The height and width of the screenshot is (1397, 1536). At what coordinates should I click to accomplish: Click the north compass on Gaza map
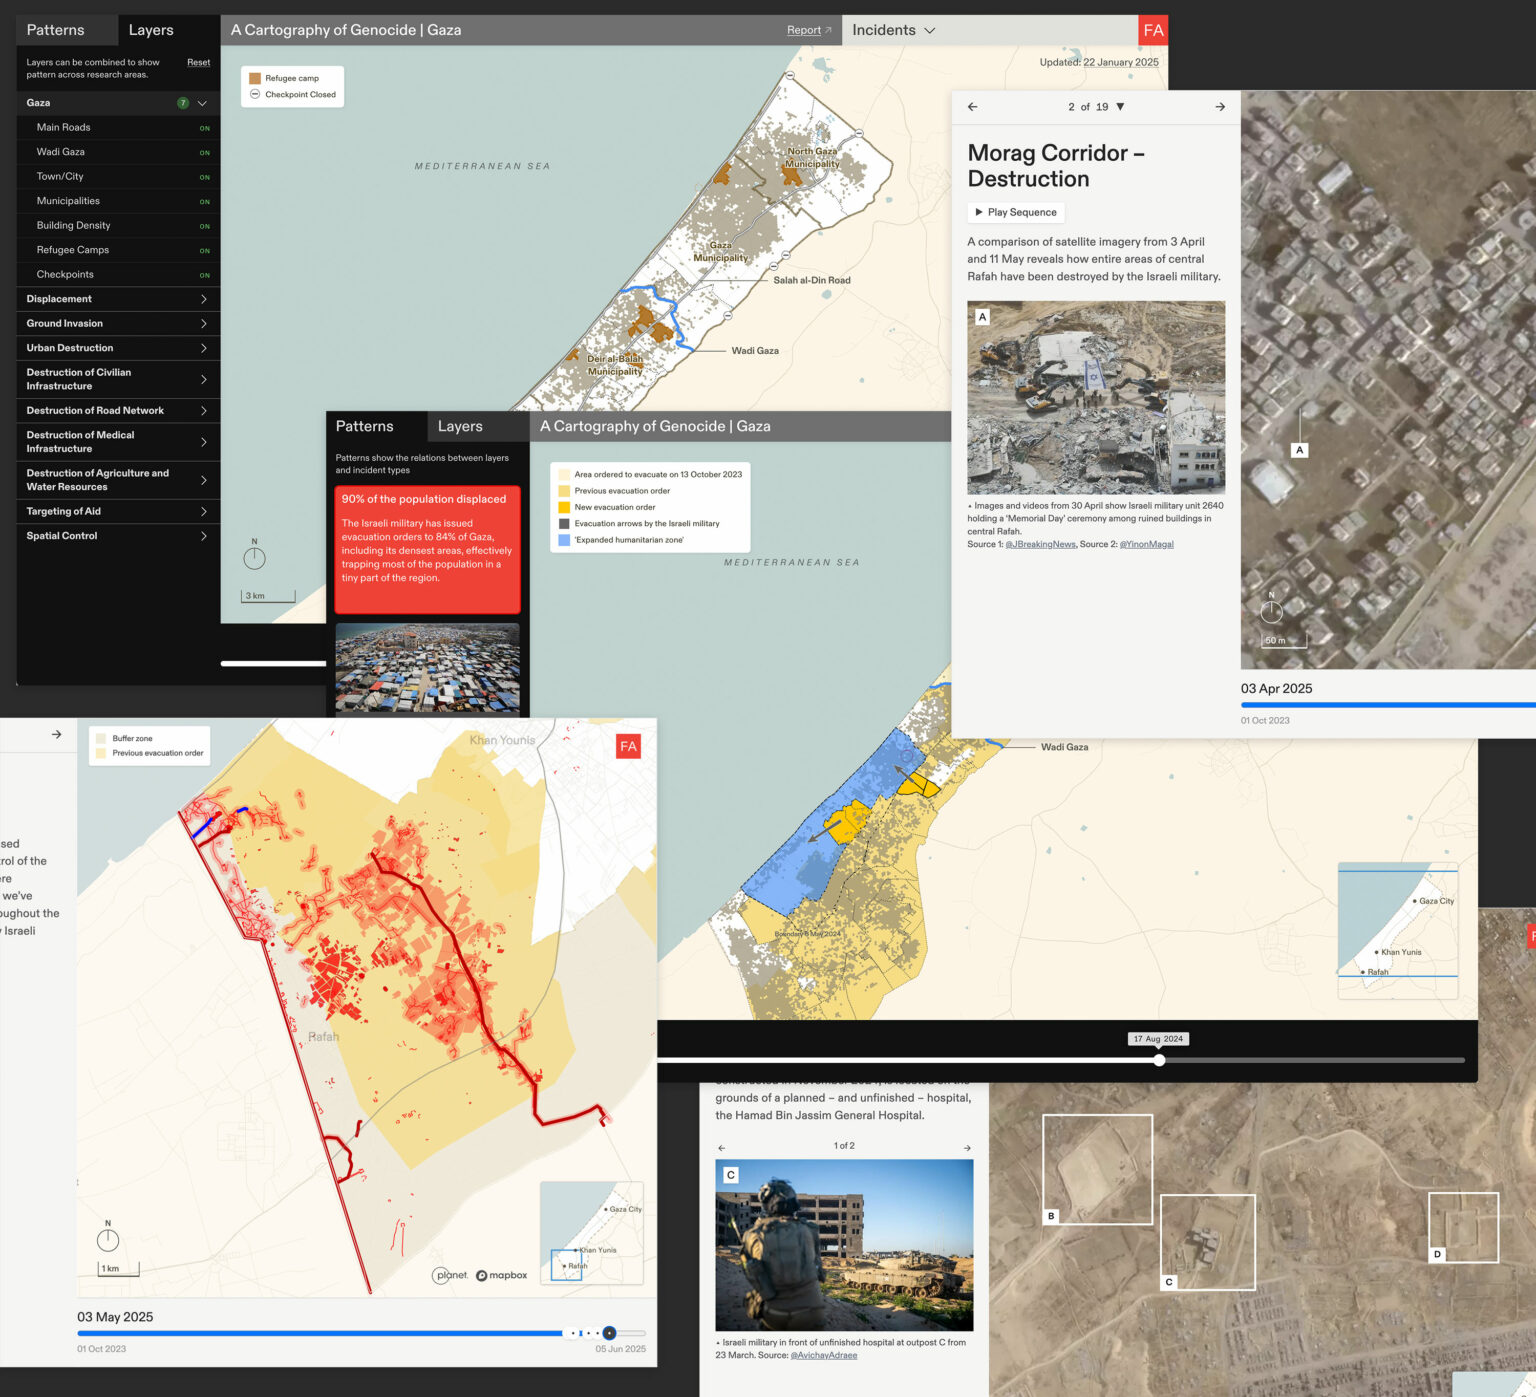click(254, 557)
